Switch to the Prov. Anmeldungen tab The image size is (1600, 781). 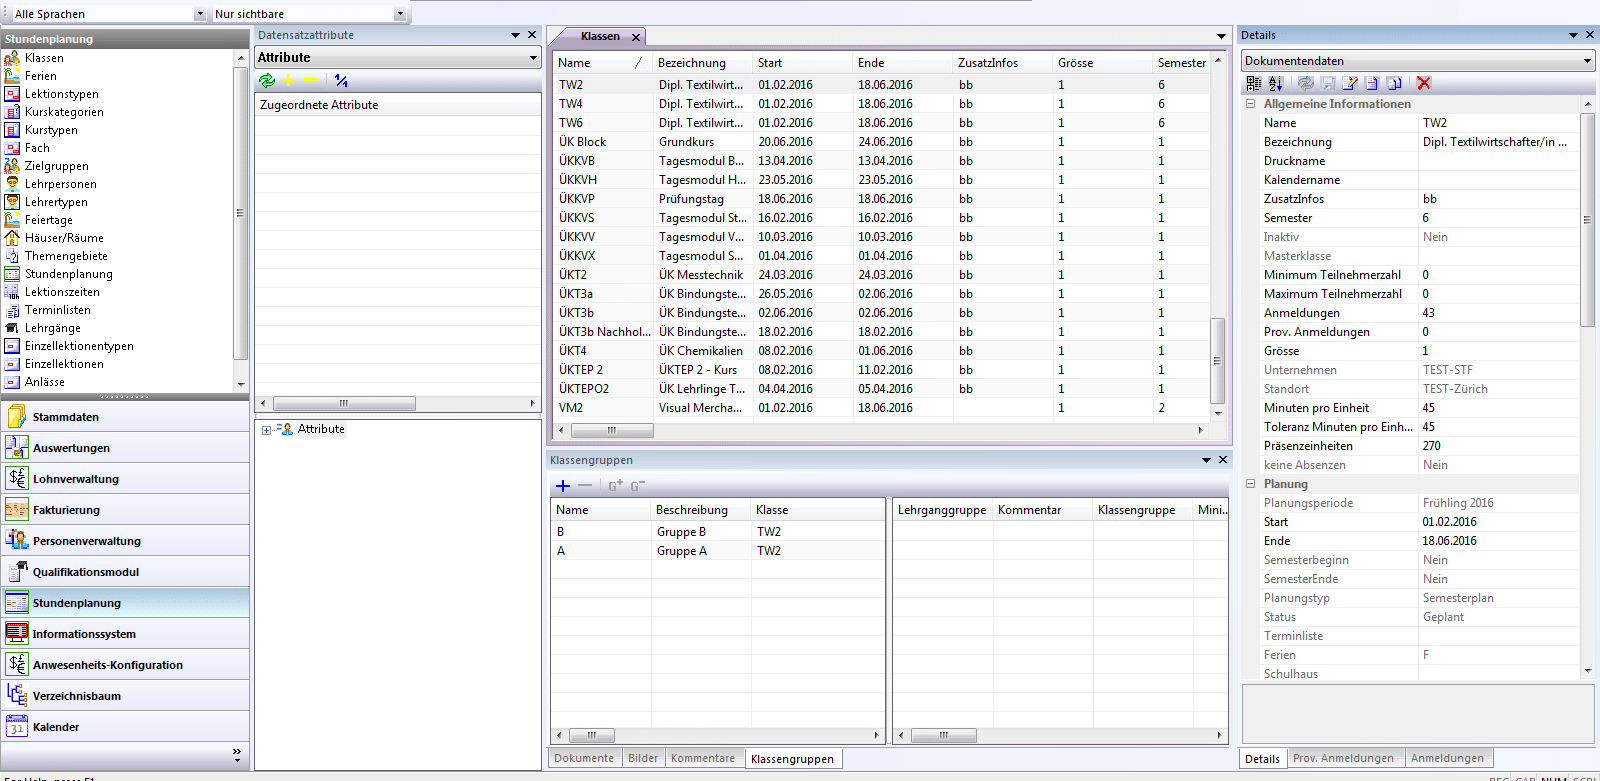[x=1342, y=758]
